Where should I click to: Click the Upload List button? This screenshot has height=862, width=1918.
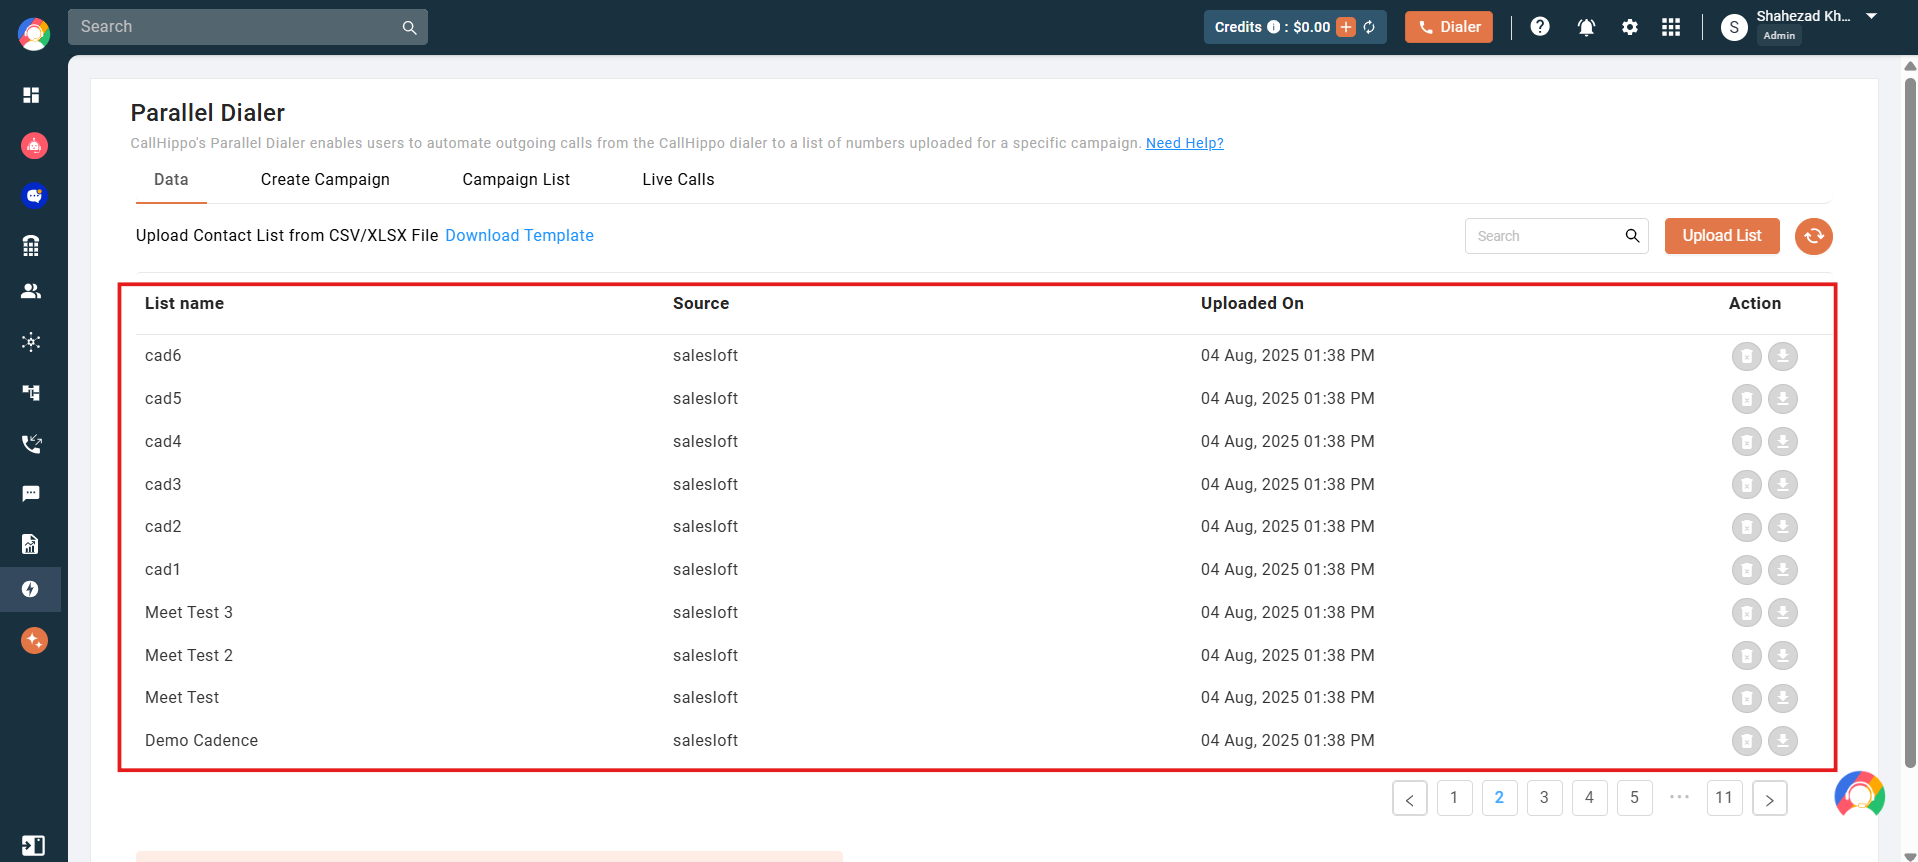click(1722, 236)
